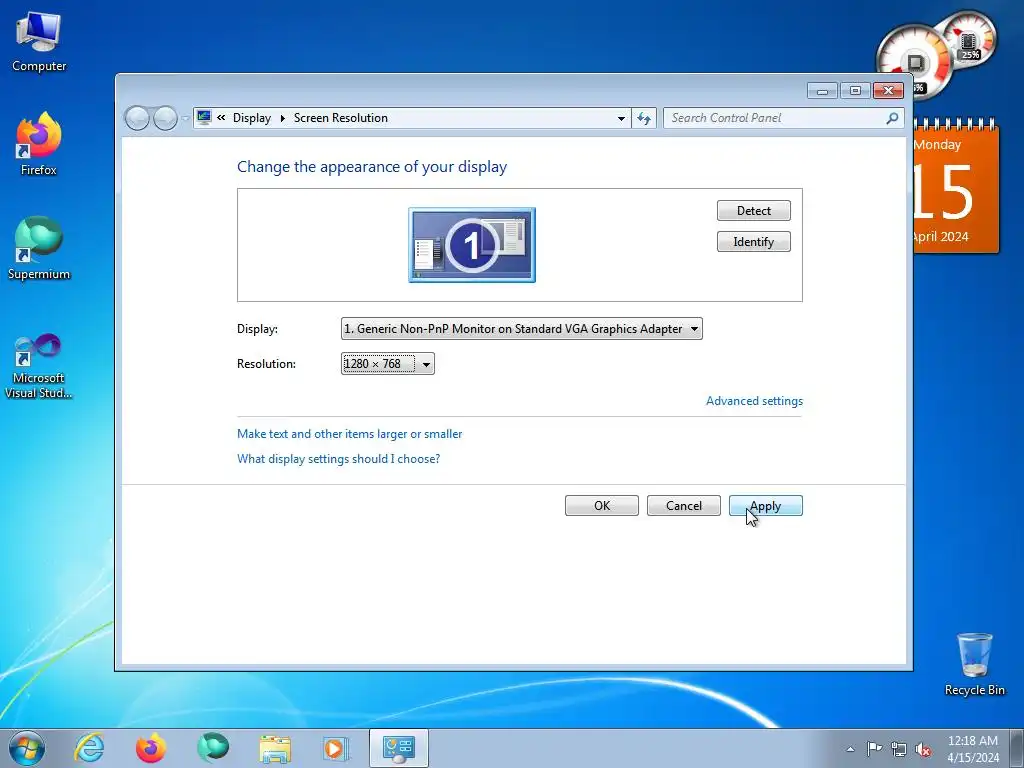Click the OK button

(601, 505)
